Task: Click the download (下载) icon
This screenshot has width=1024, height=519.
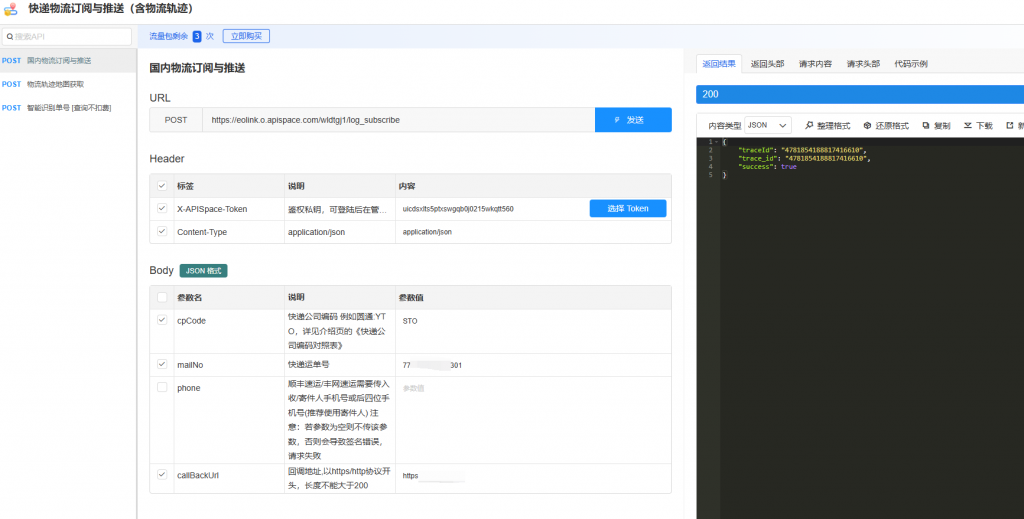Action: pos(968,125)
